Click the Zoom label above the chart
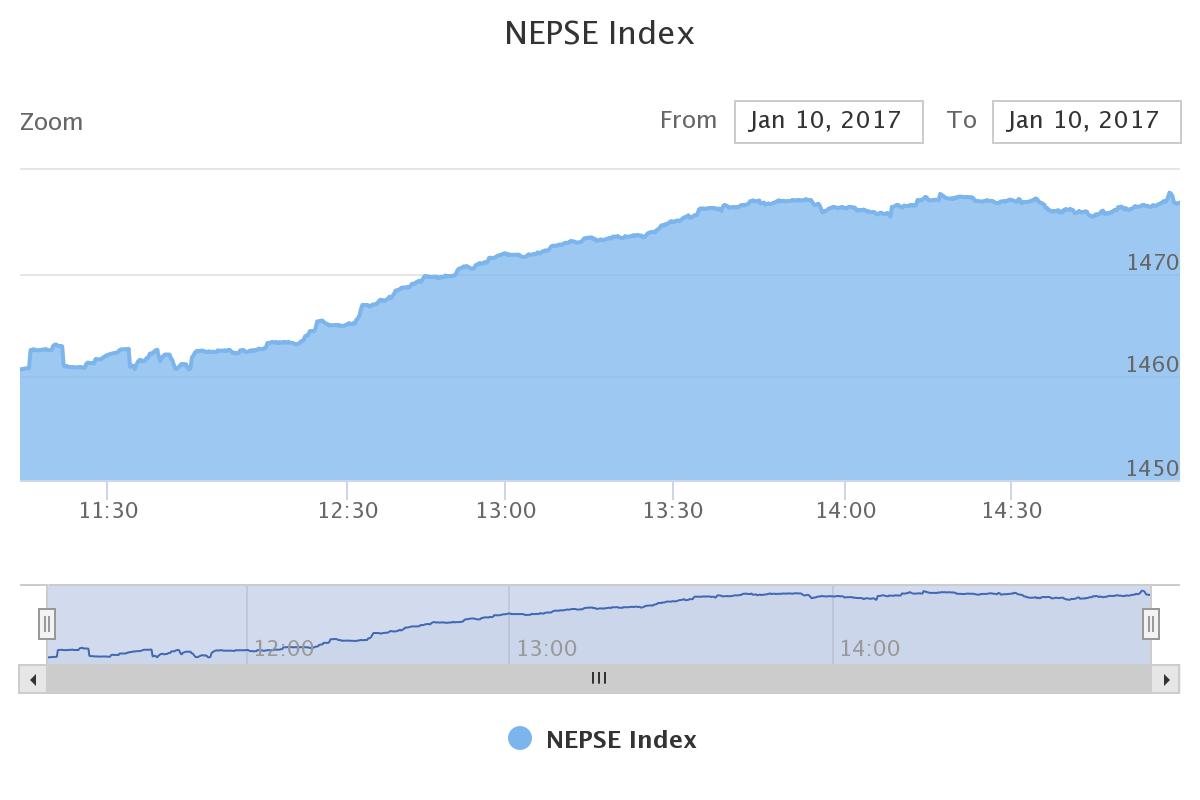Viewport: 1200px width, 800px height. click(52, 122)
